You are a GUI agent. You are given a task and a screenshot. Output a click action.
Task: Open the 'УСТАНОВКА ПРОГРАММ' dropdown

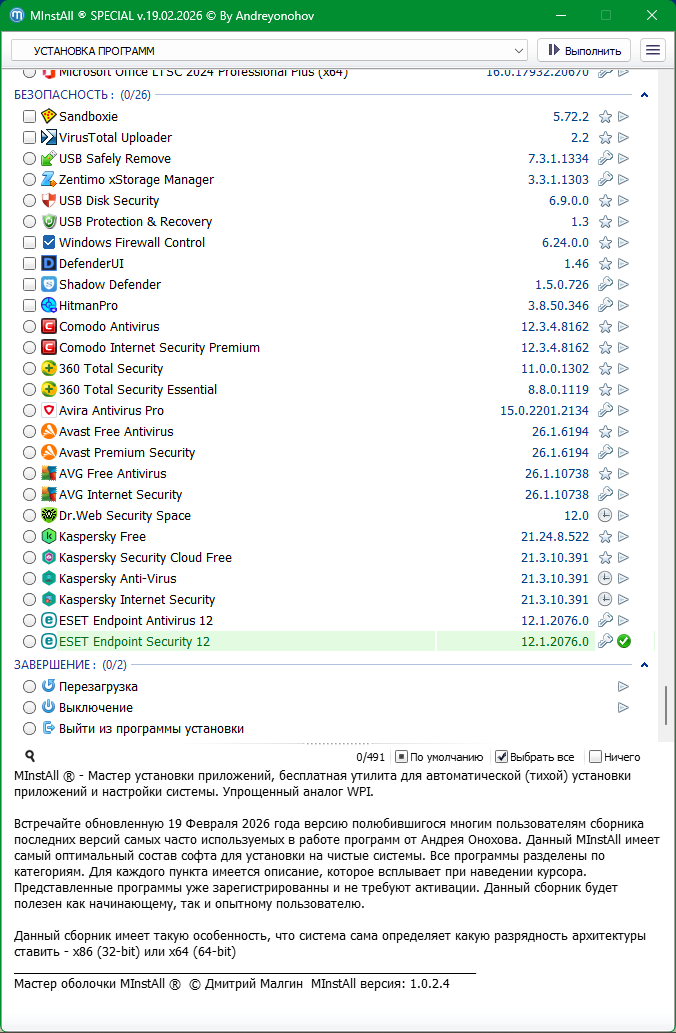[269, 50]
